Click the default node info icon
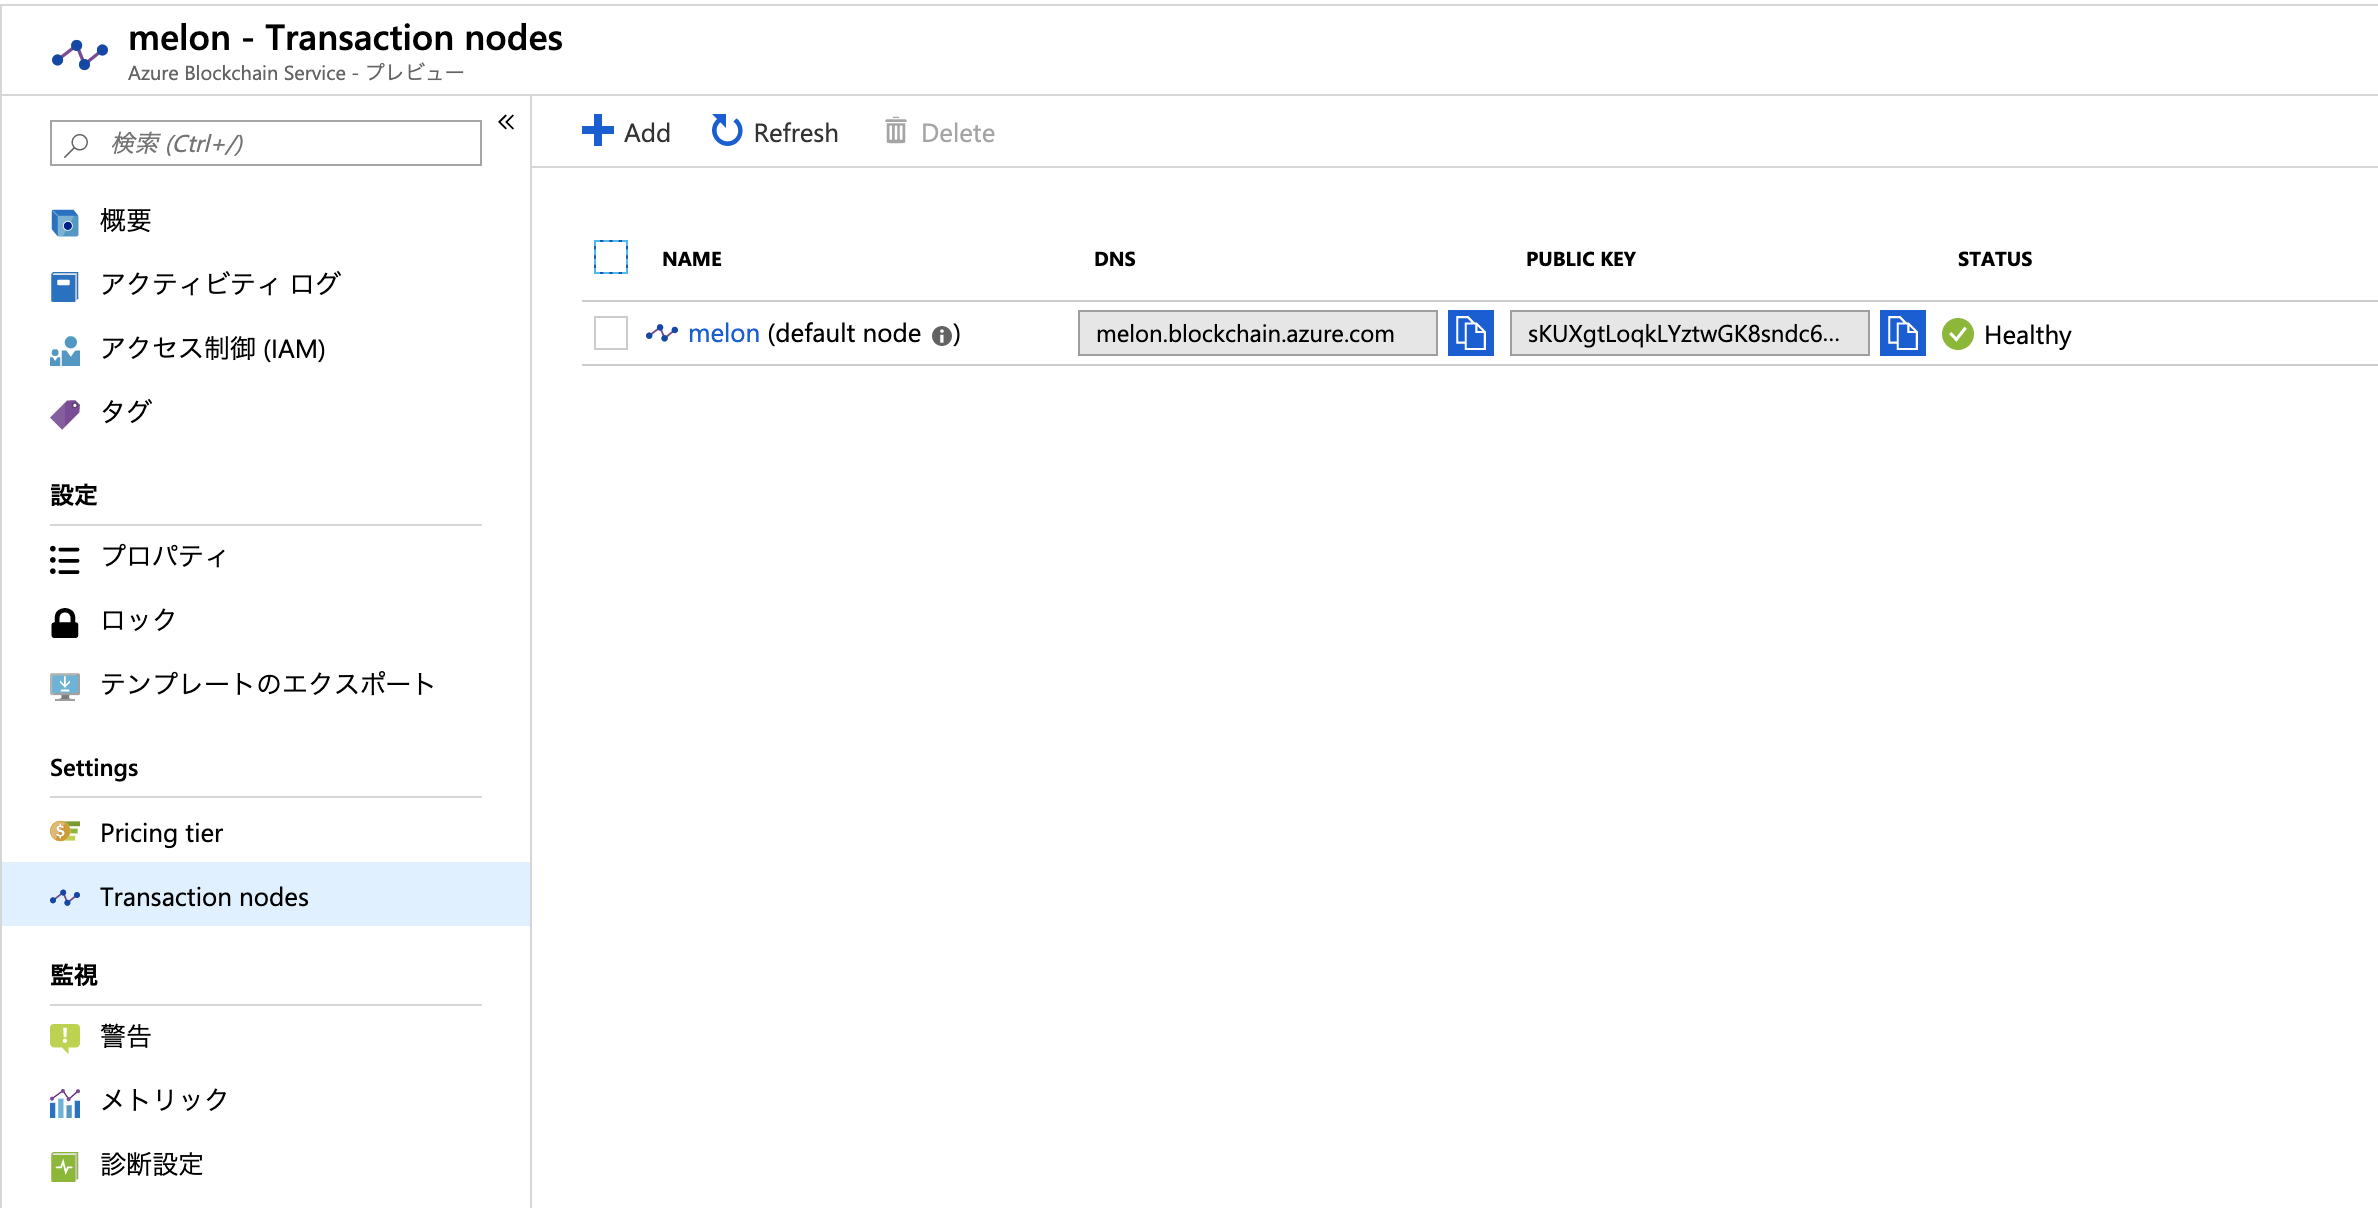 pyautogui.click(x=941, y=336)
